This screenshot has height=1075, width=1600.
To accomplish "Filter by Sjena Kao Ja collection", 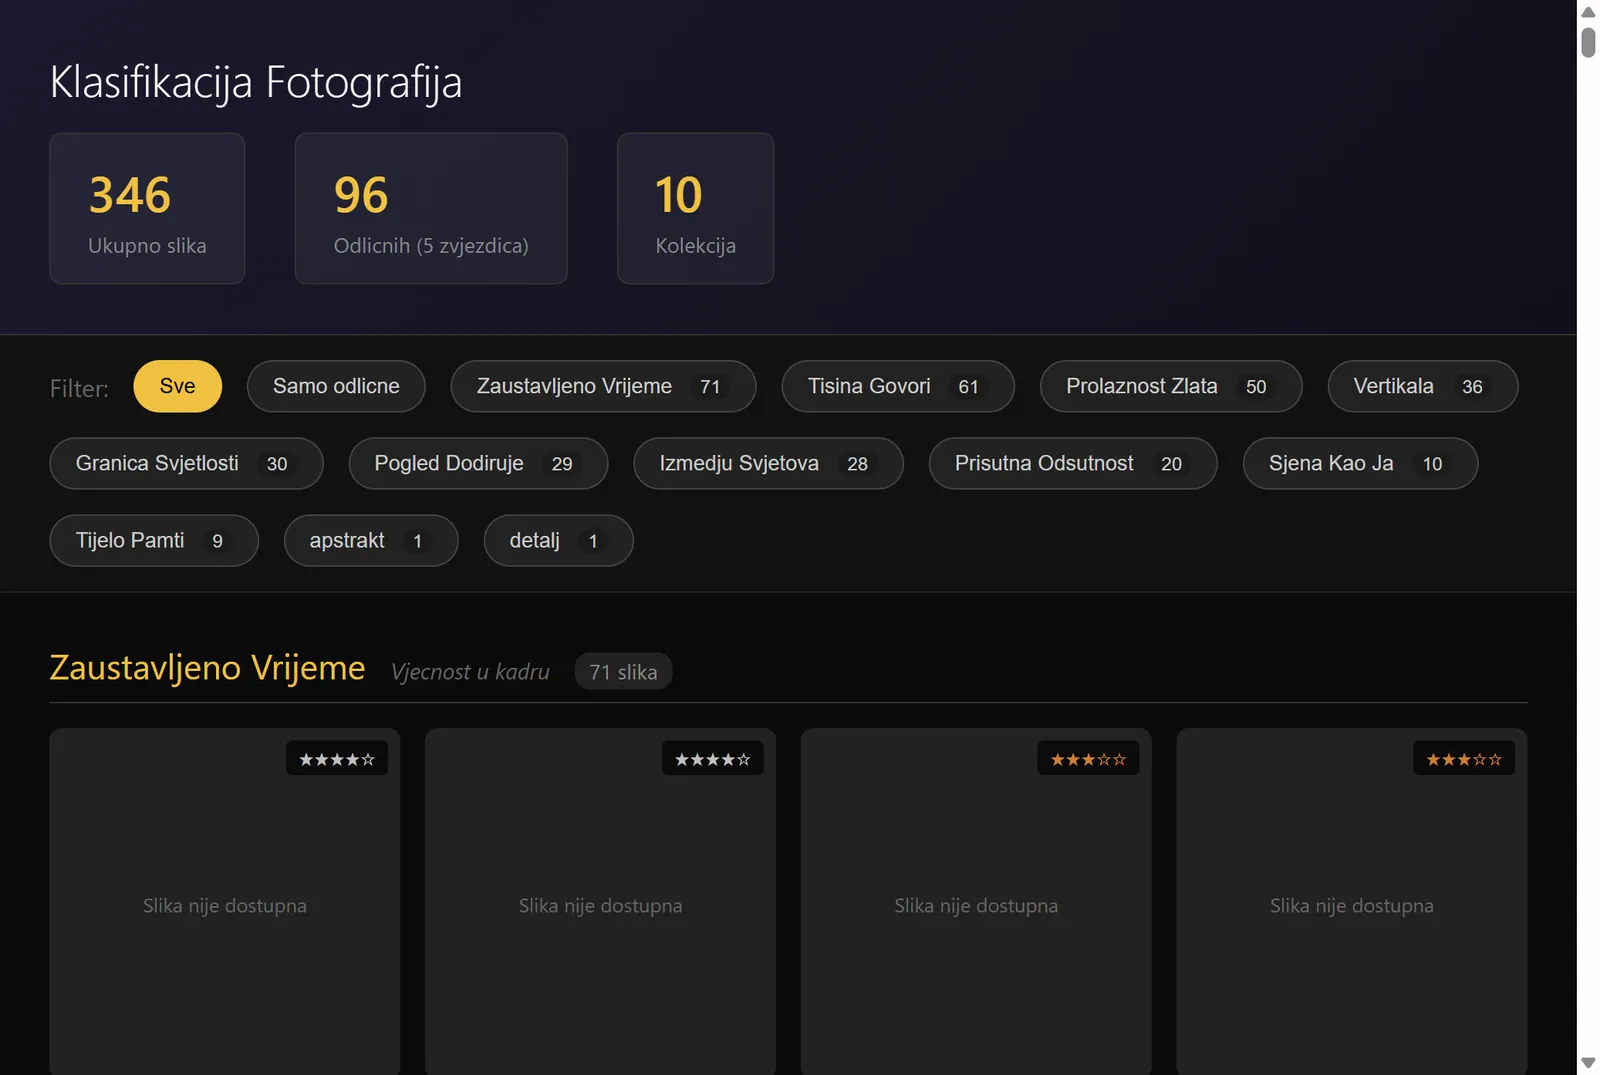I will click(x=1360, y=463).
